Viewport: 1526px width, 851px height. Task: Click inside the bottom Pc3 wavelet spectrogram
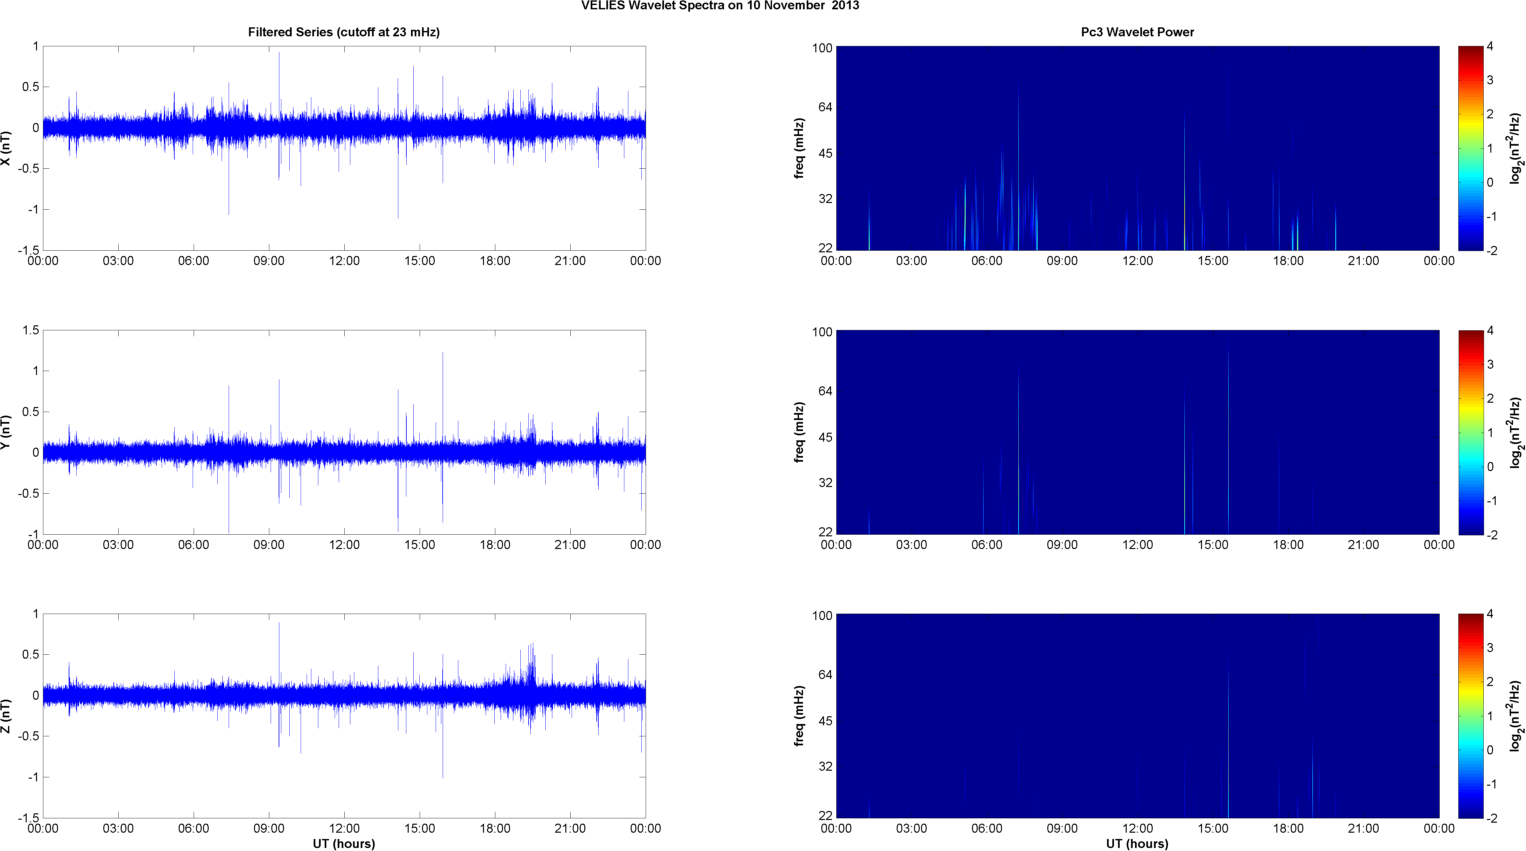coord(1137,716)
